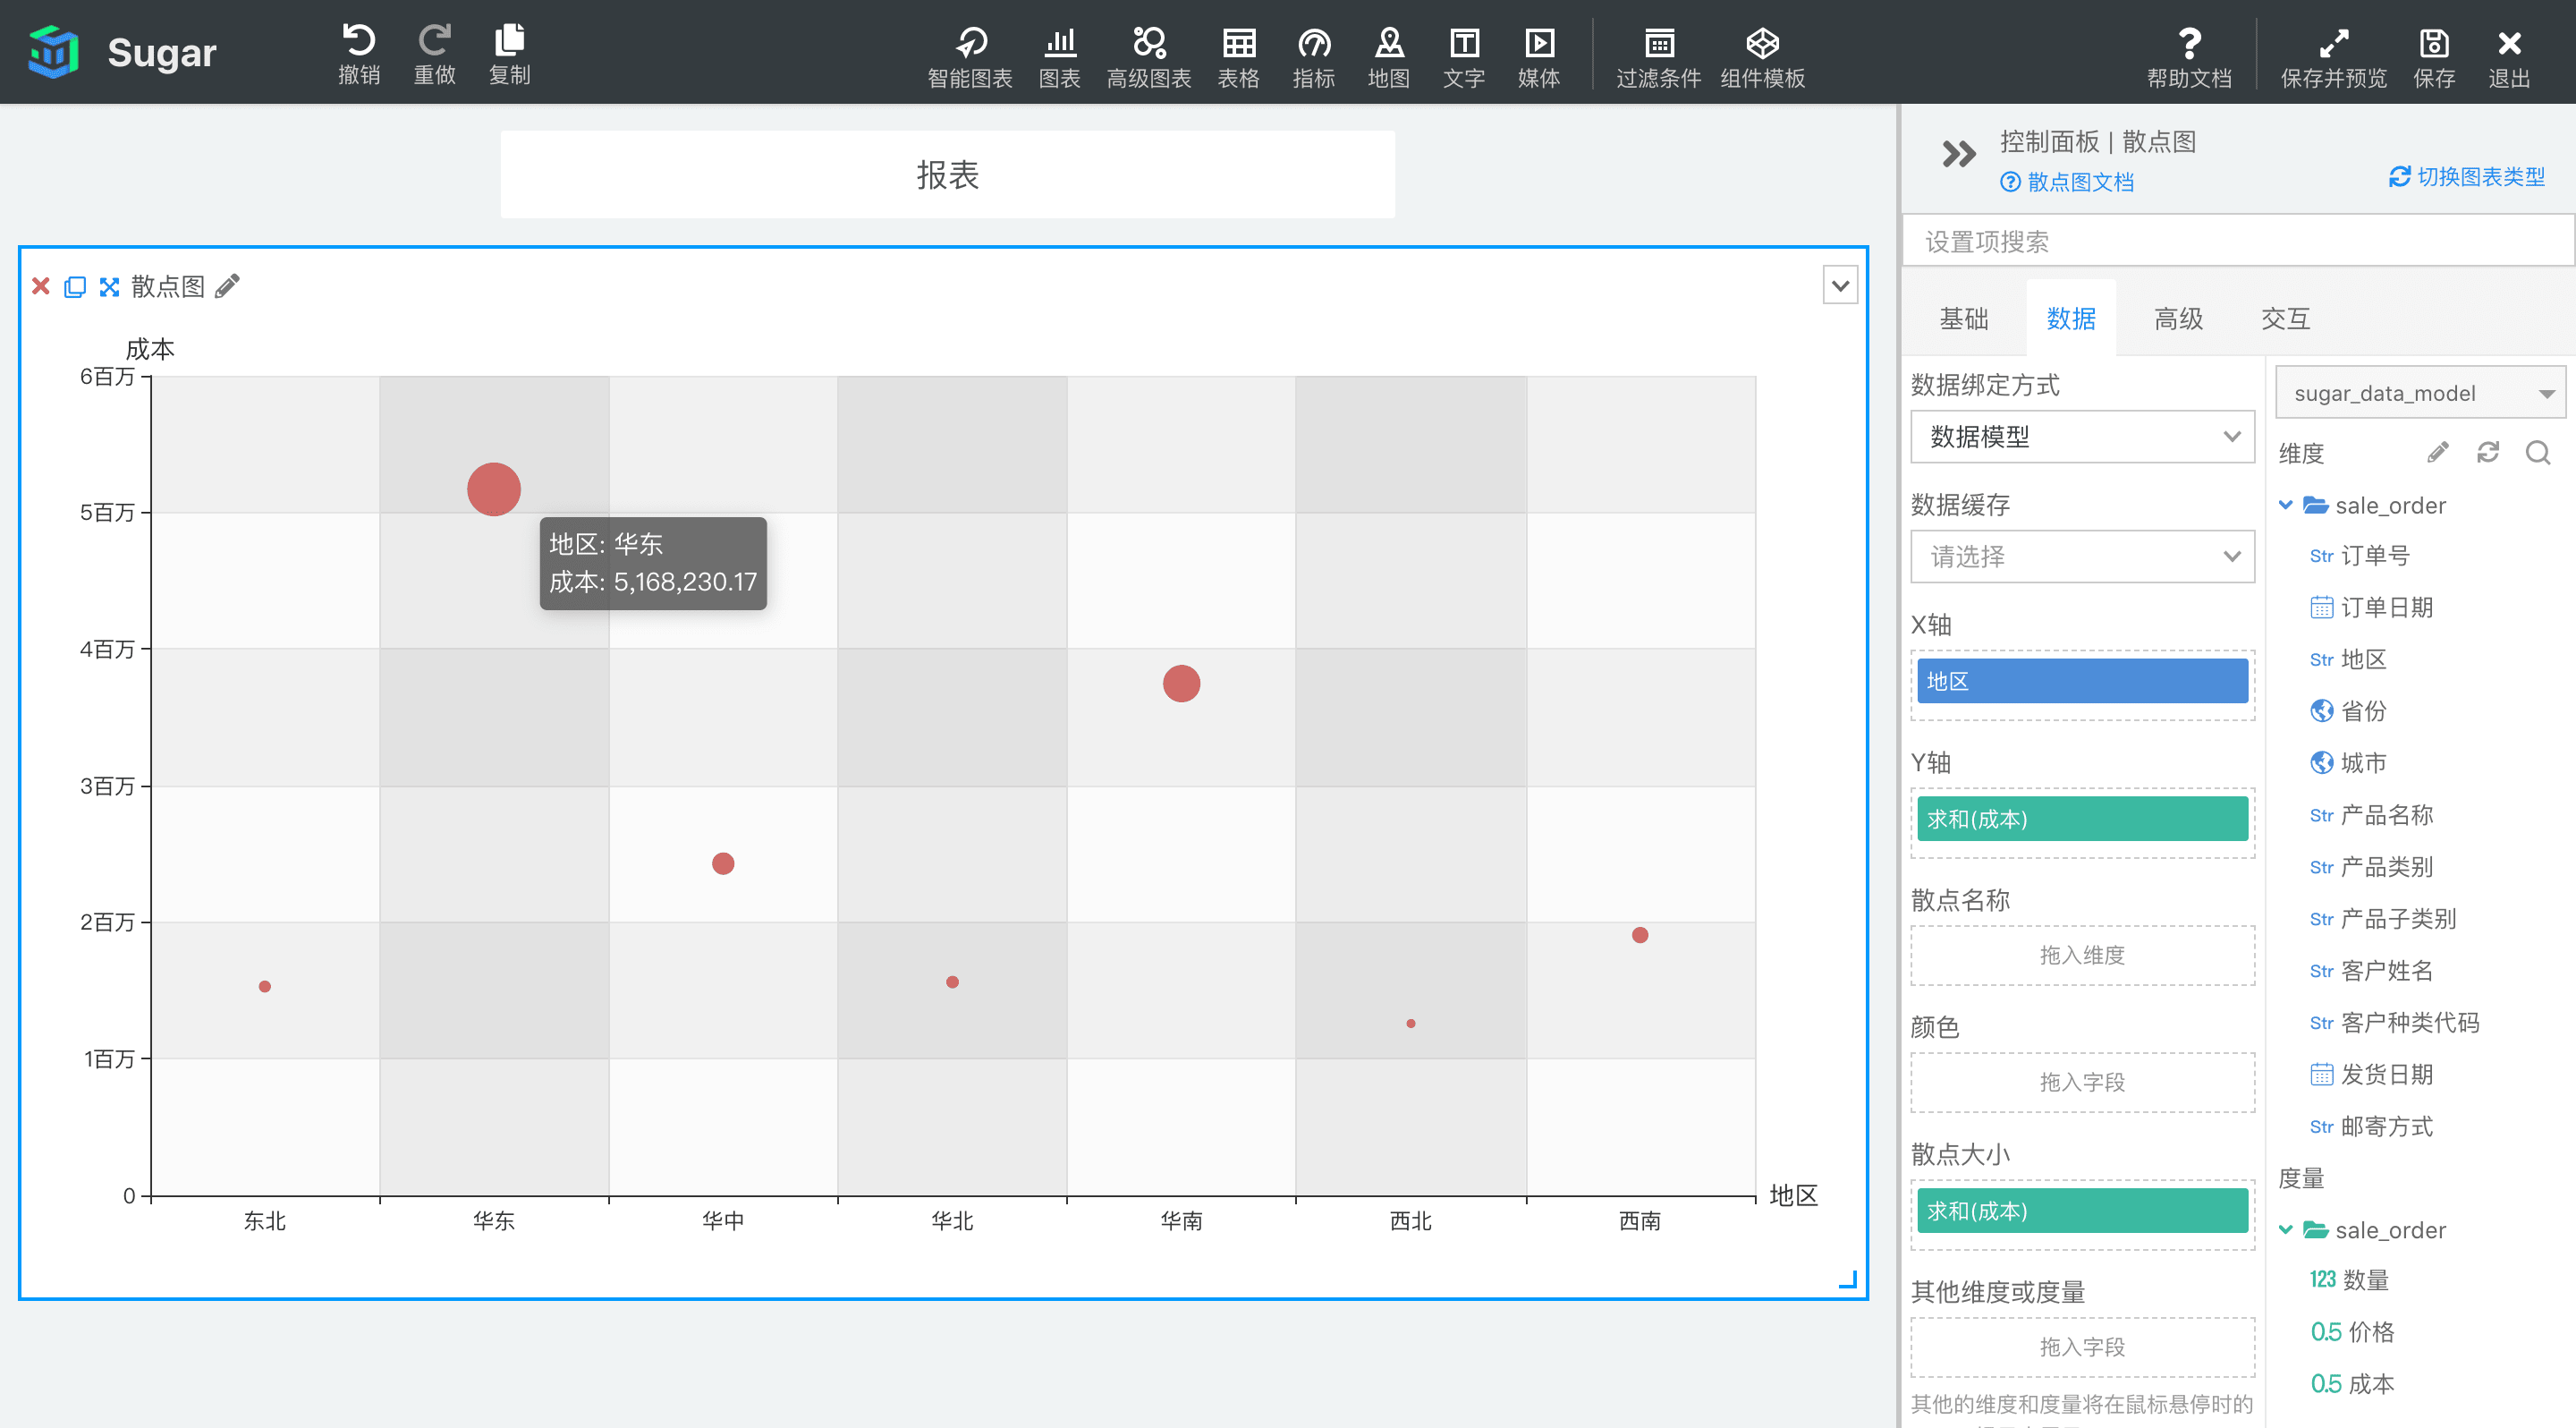
Task: Open the 高级图表 advanced chart menu
Action: (x=1149, y=56)
